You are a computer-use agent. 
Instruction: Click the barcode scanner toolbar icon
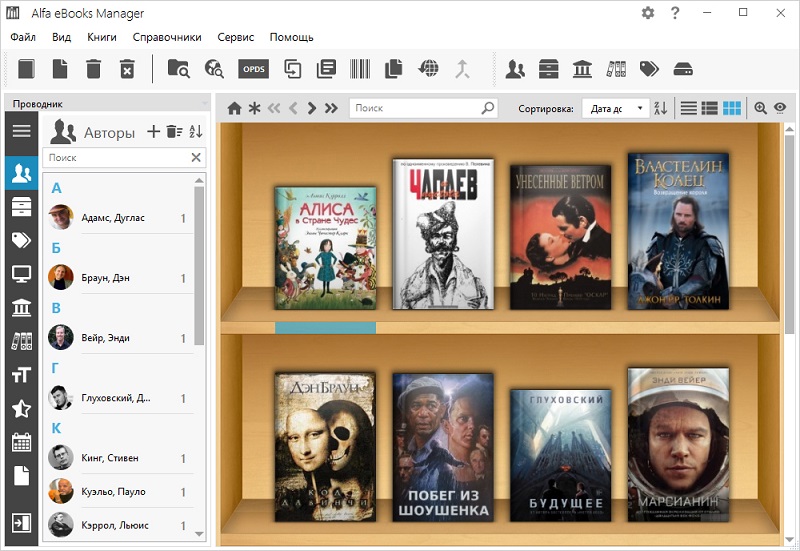(x=360, y=69)
